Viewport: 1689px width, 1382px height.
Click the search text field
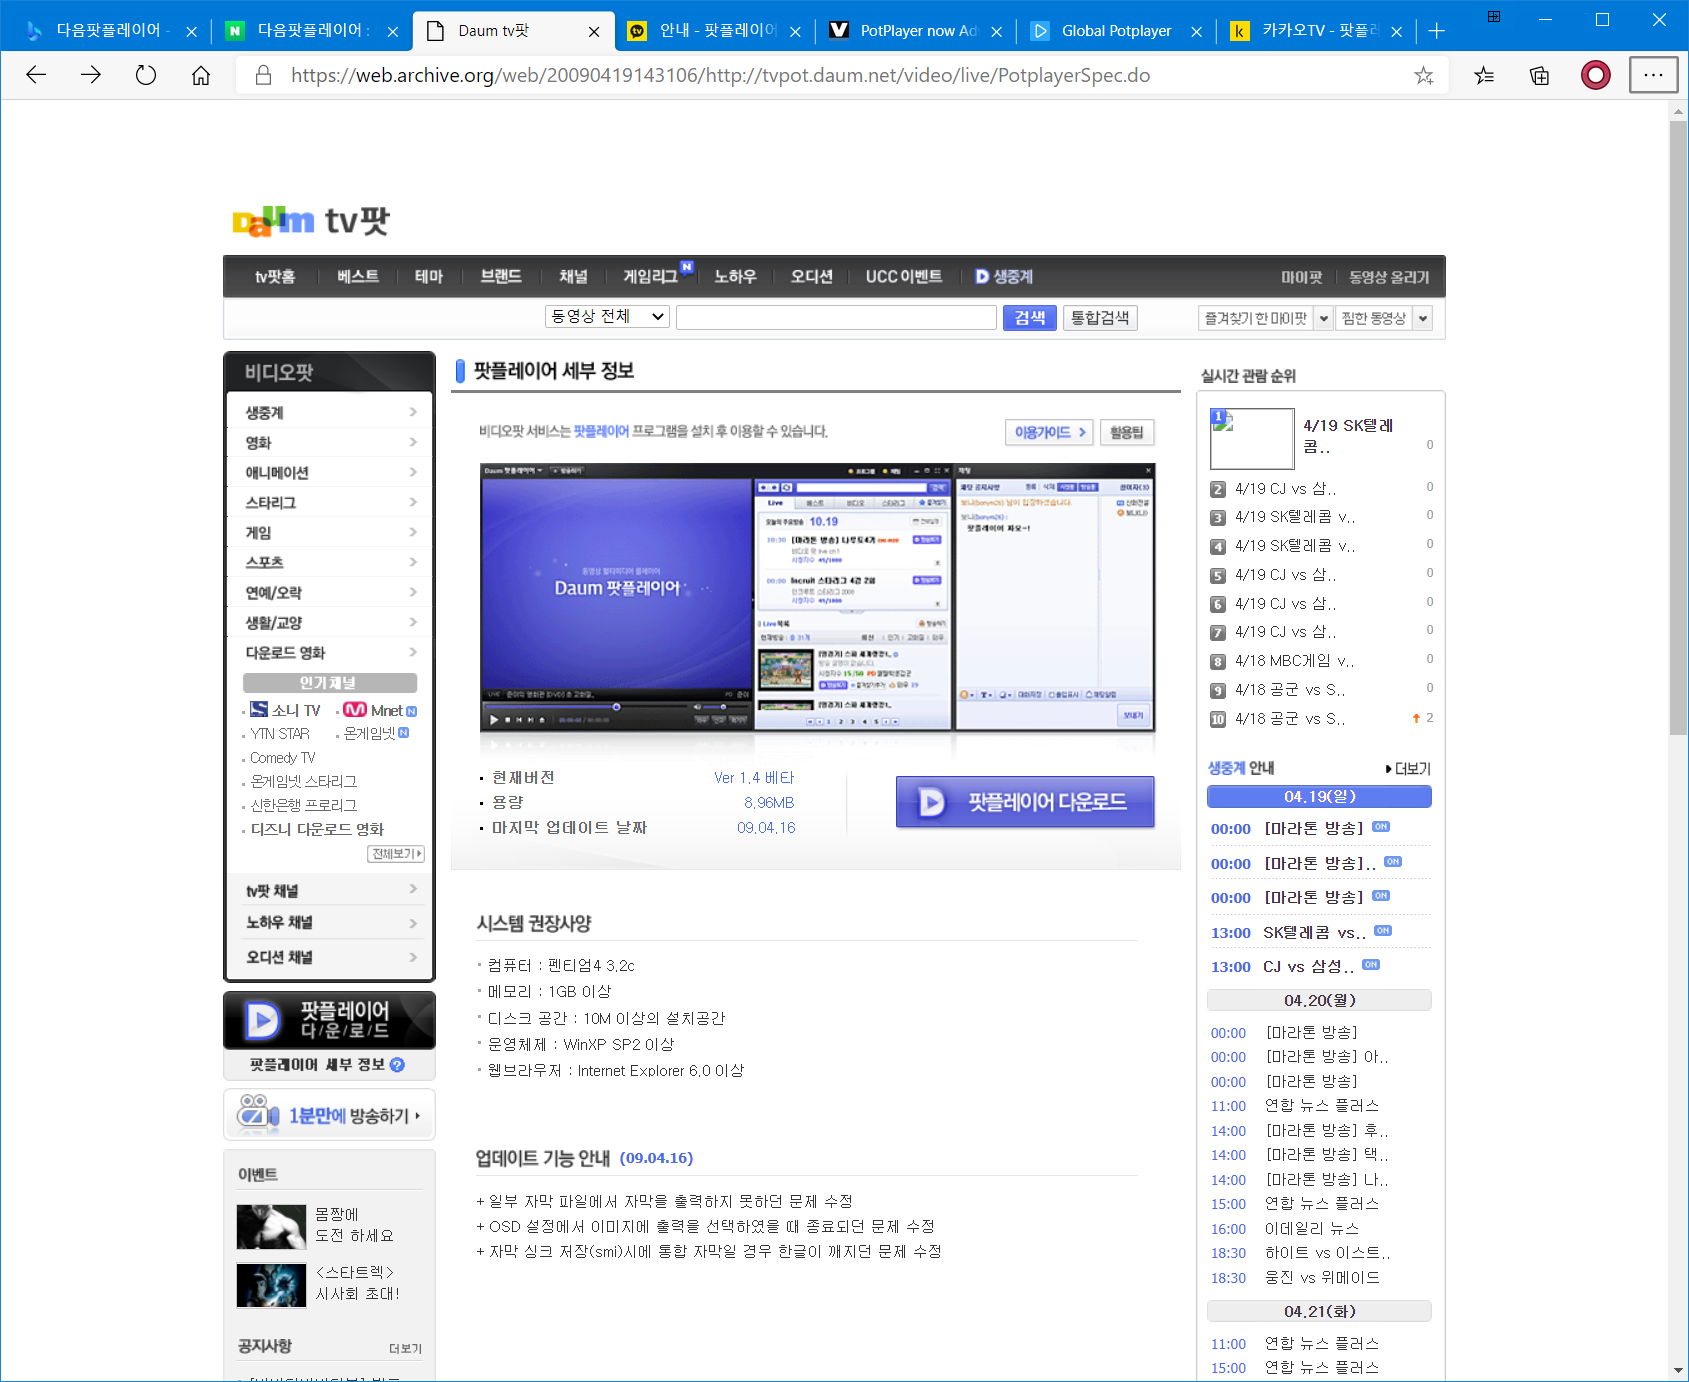(836, 317)
